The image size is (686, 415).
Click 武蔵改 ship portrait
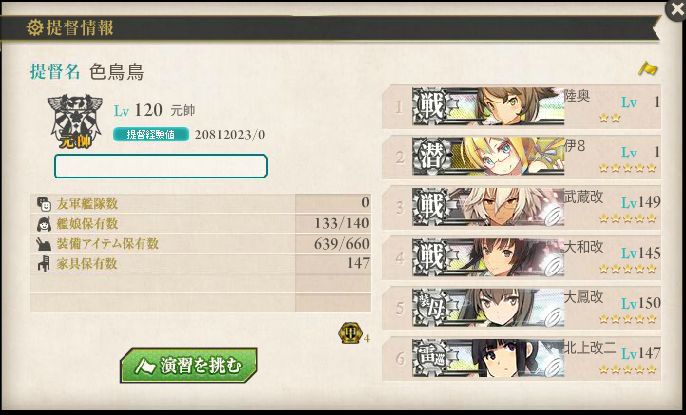click(505, 206)
